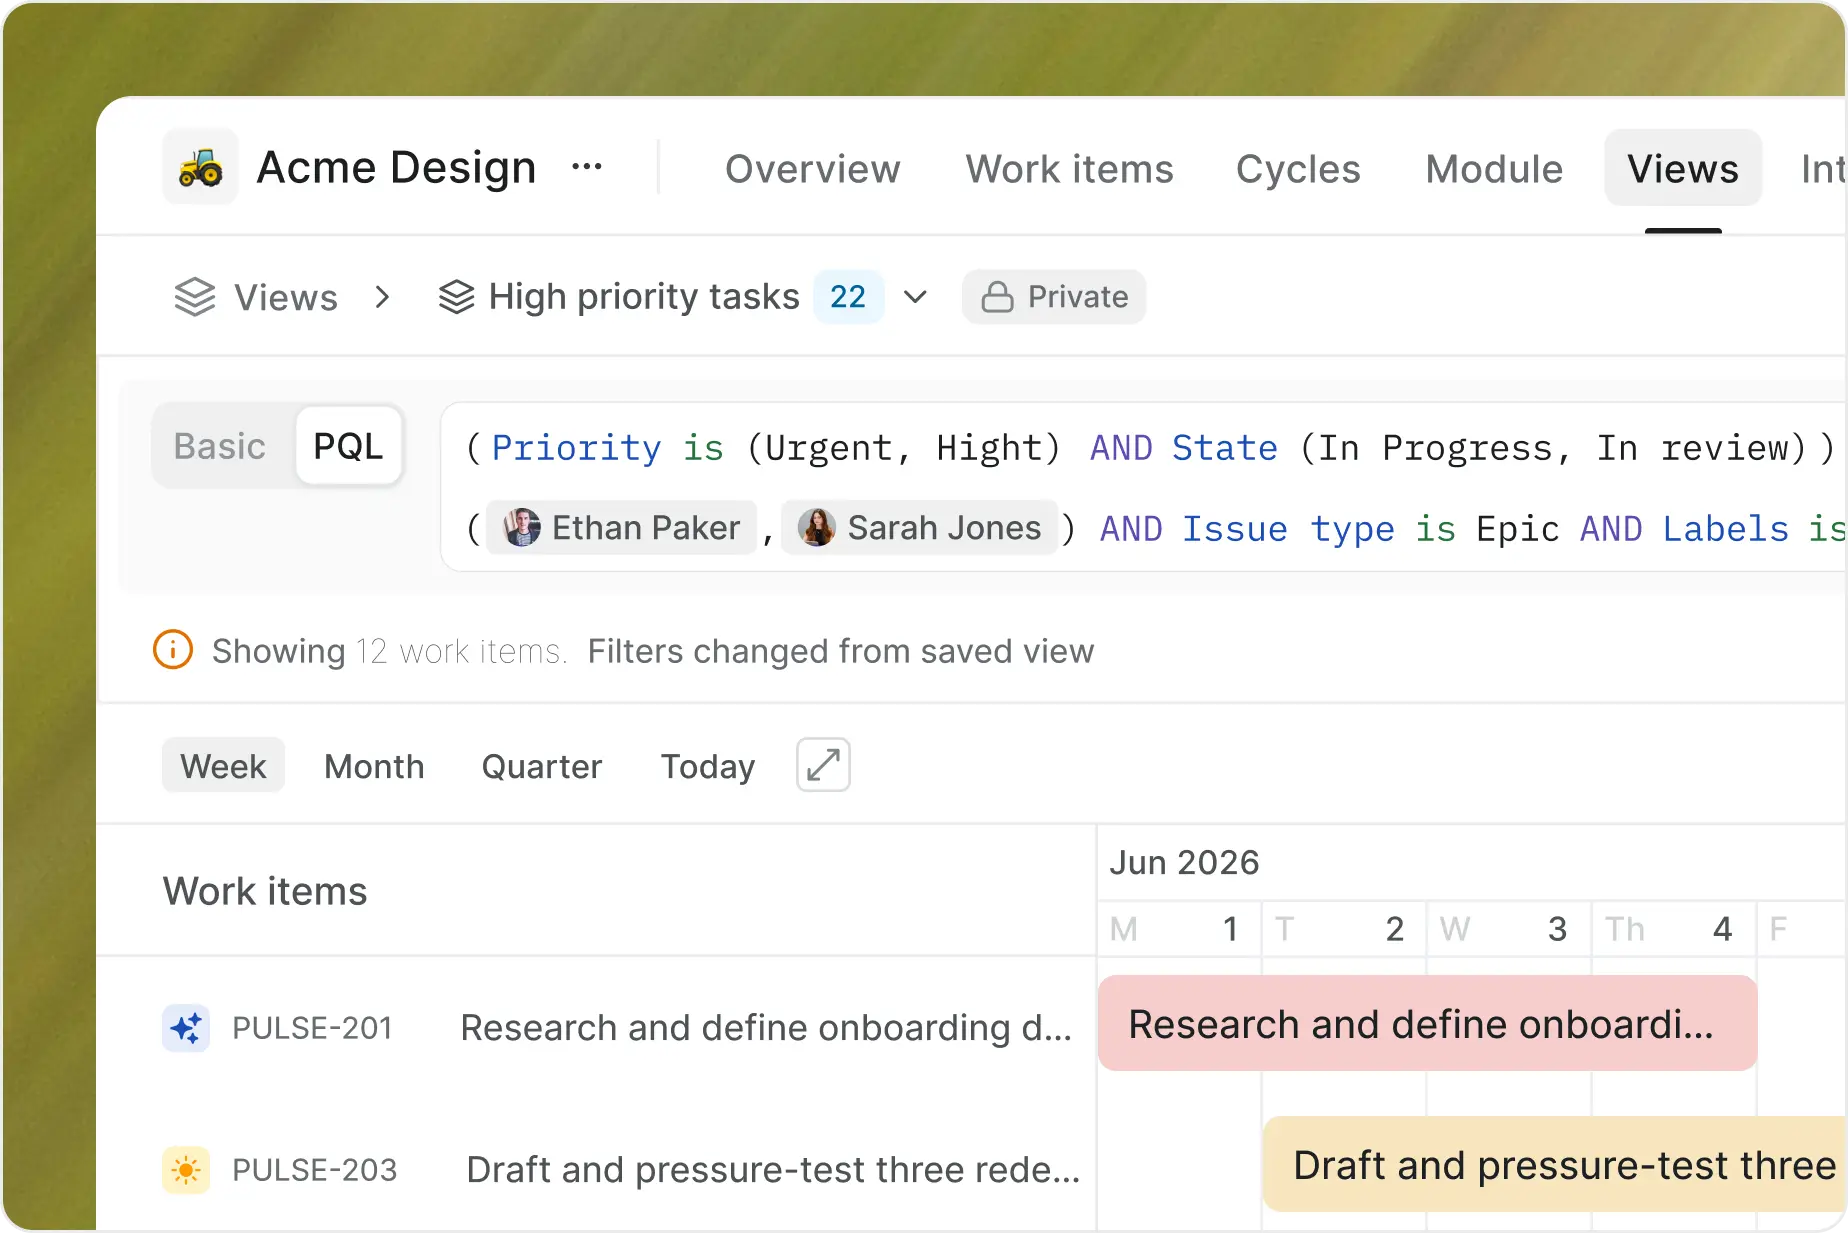
Task: Open the Module tab
Action: tap(1494, 169)
